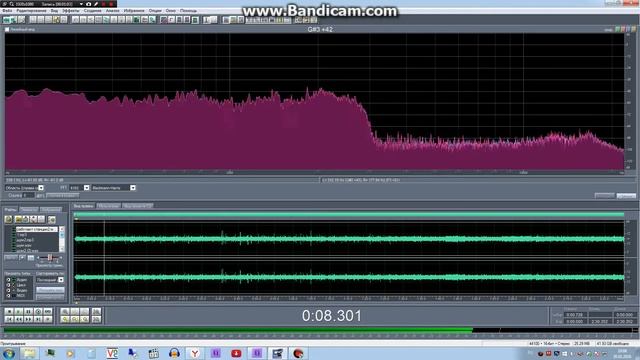The image size is (640, 360).
Task: Click the Zoom In Vertically icon
Action: click(x=96, y=312)
